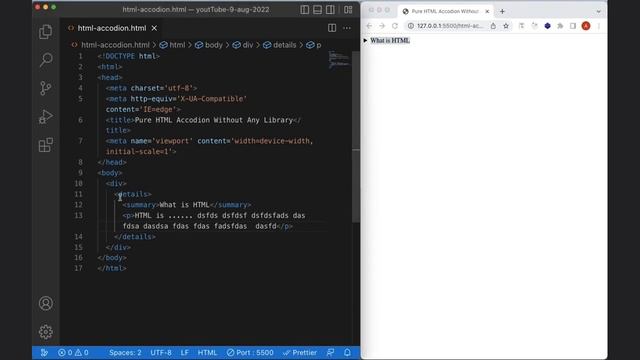Change indentation via Spaces: 2
The image size is (640, 360).
[x=125, y=353]
